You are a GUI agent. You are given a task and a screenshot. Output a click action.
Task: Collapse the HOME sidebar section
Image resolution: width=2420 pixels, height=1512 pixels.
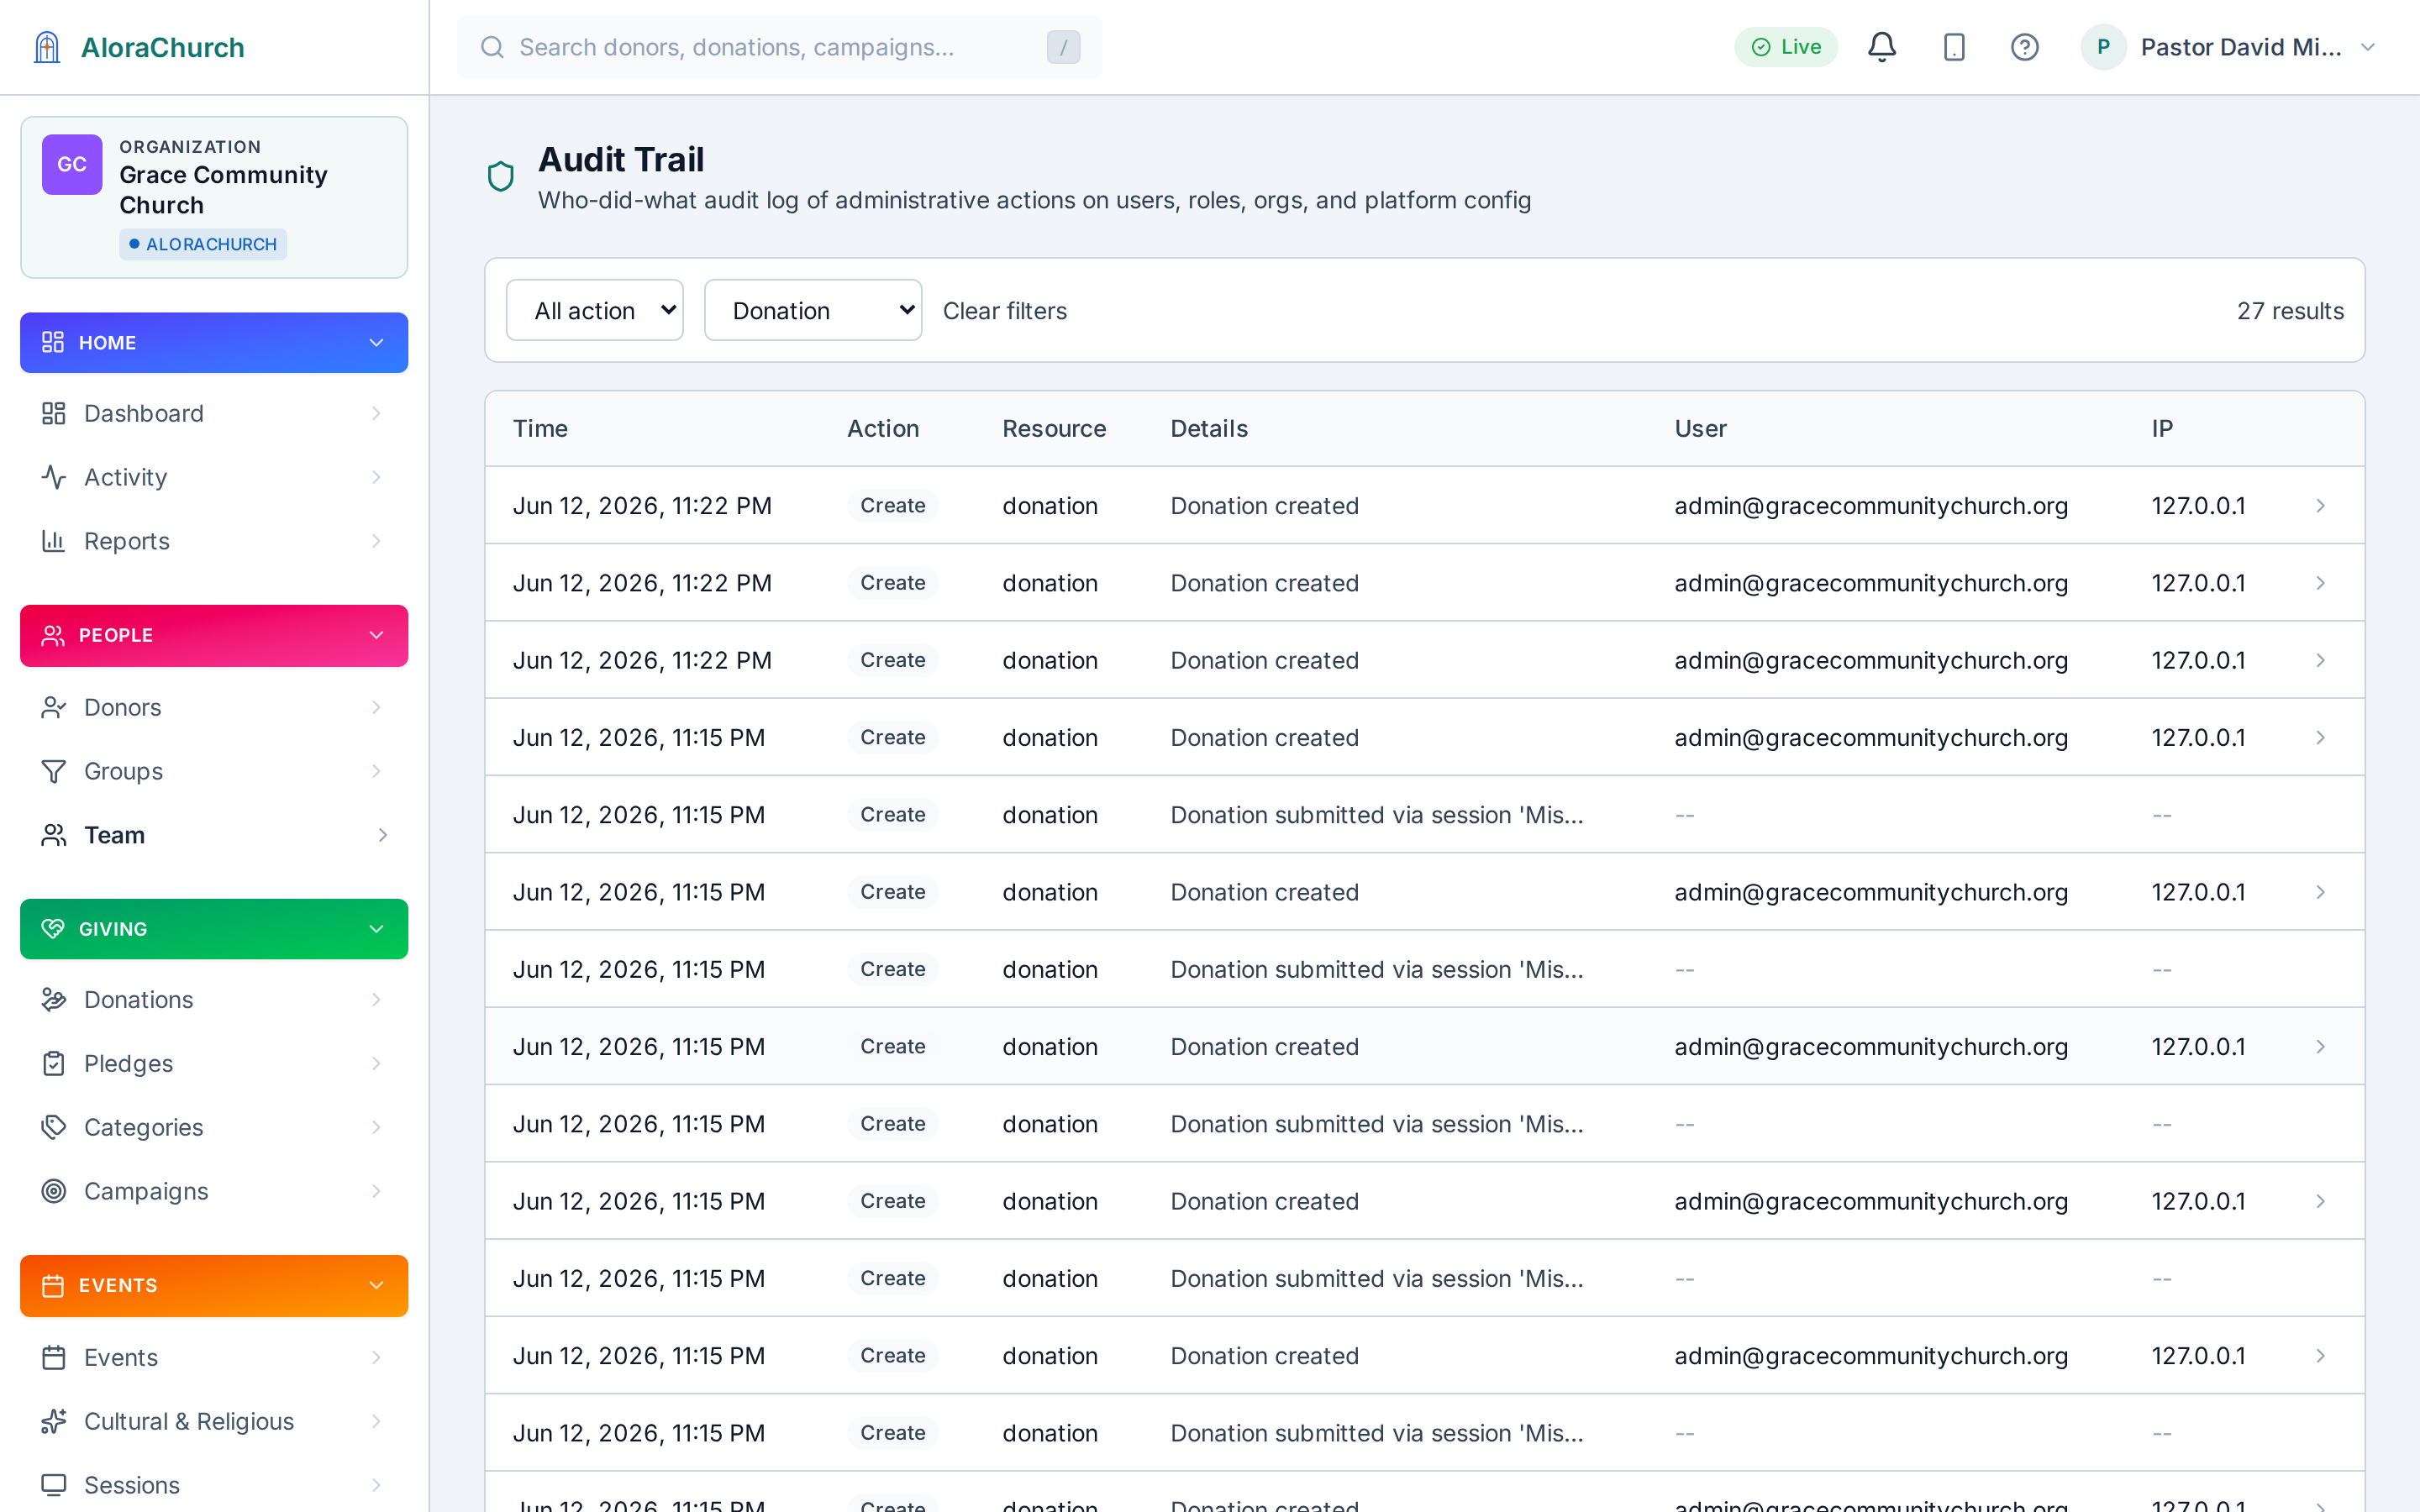click(214, 342)
